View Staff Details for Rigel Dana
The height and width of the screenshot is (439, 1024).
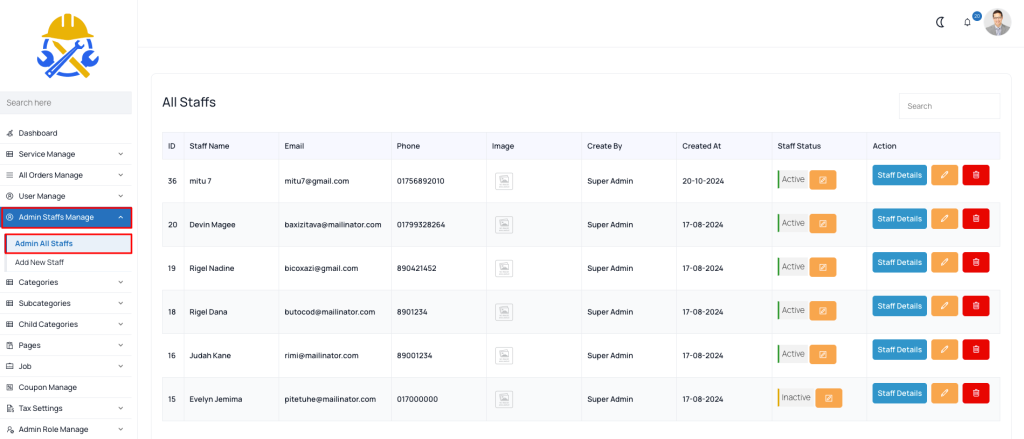pos(899,306)
